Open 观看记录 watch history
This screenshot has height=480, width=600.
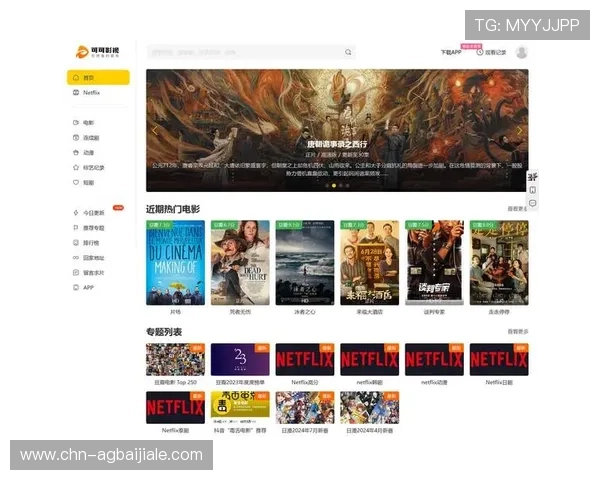[492, 52]
